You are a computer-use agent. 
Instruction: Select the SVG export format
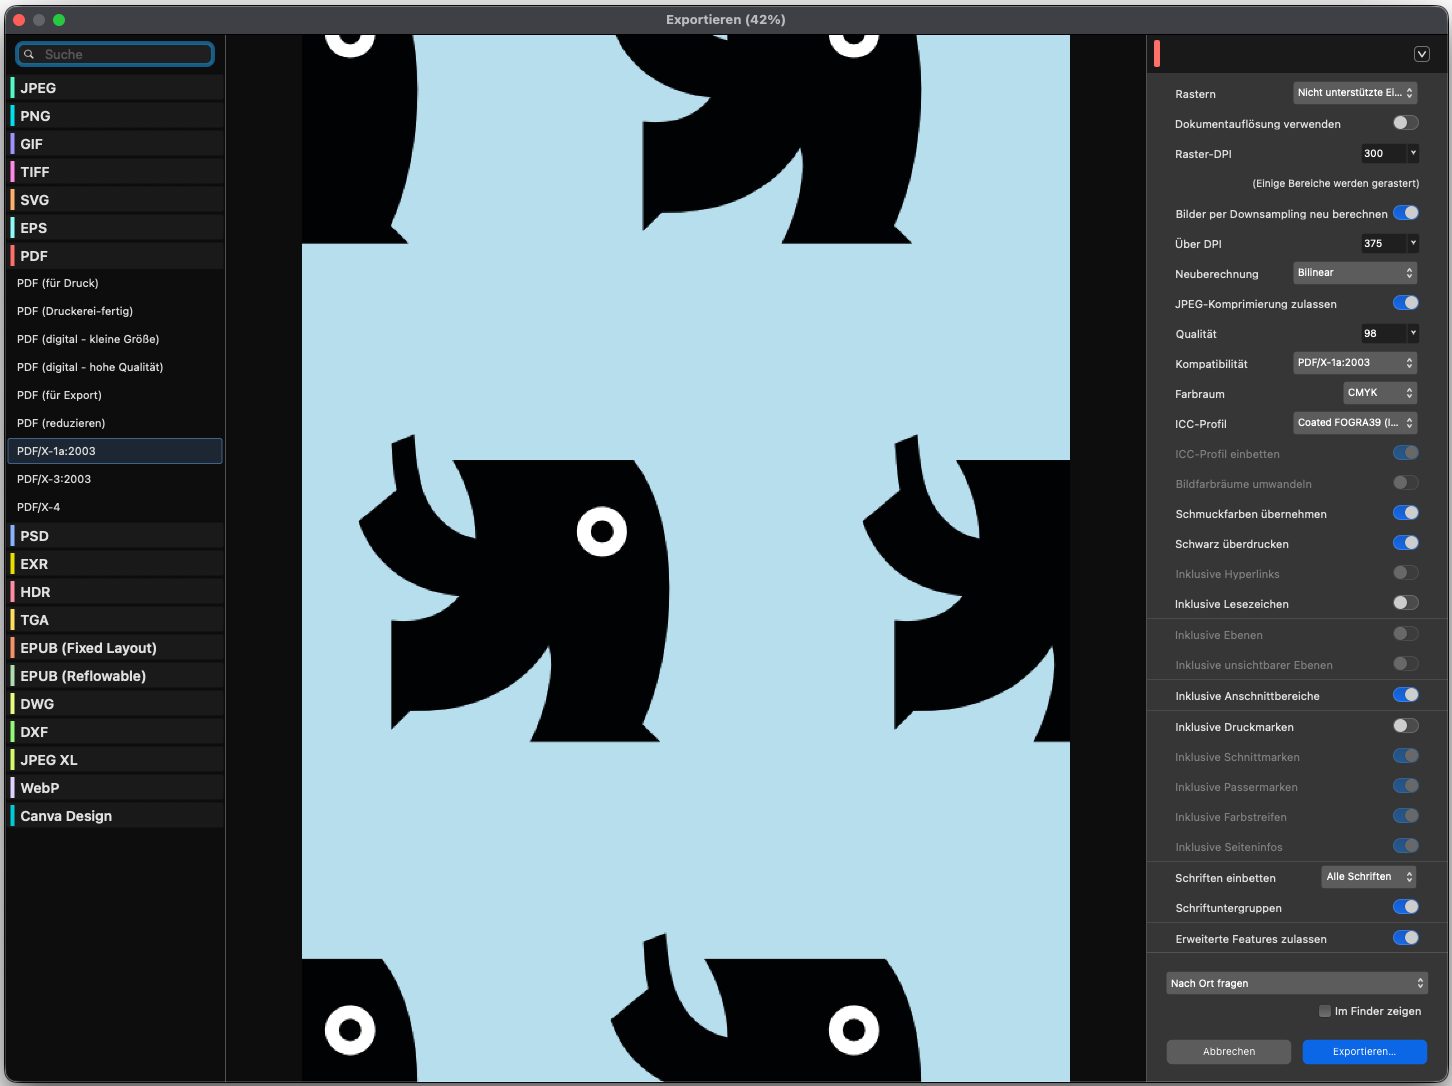point(116,200)
